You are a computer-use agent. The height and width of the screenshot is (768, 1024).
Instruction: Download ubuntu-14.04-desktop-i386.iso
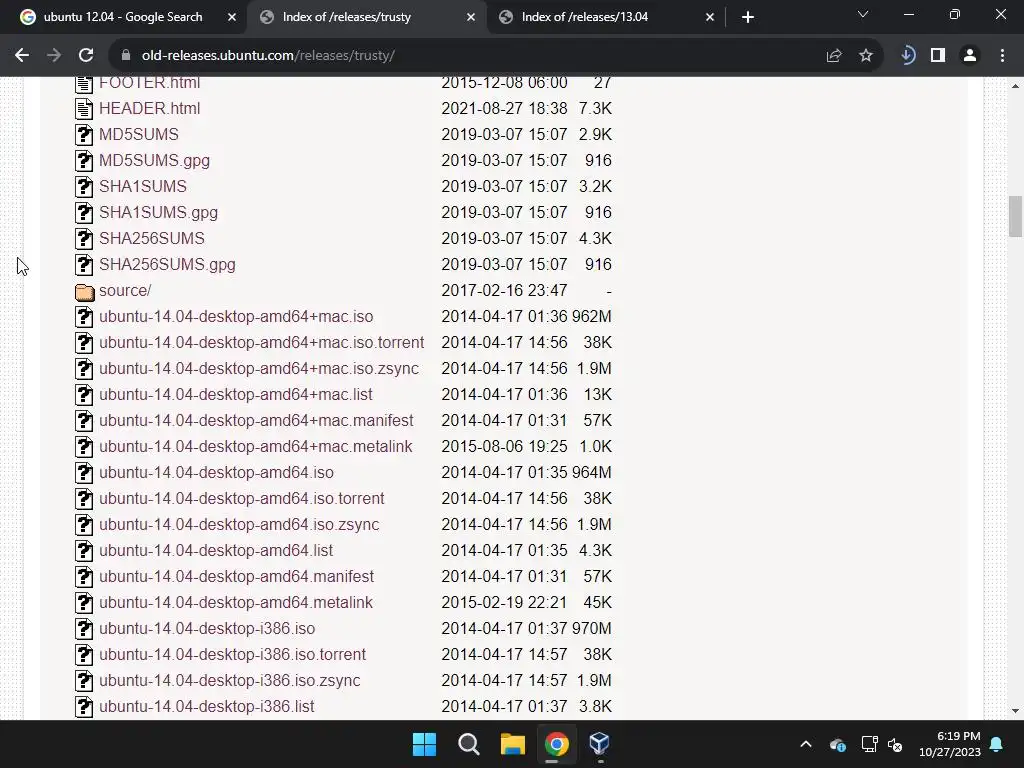click(x=207, y=629)
